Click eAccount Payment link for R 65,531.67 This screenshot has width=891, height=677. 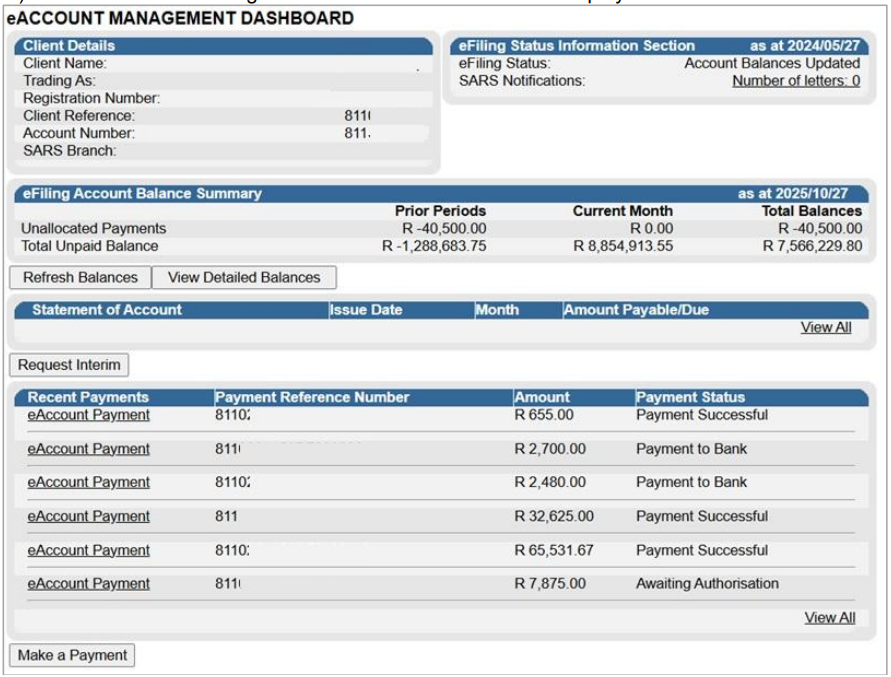tap(88, 550)
